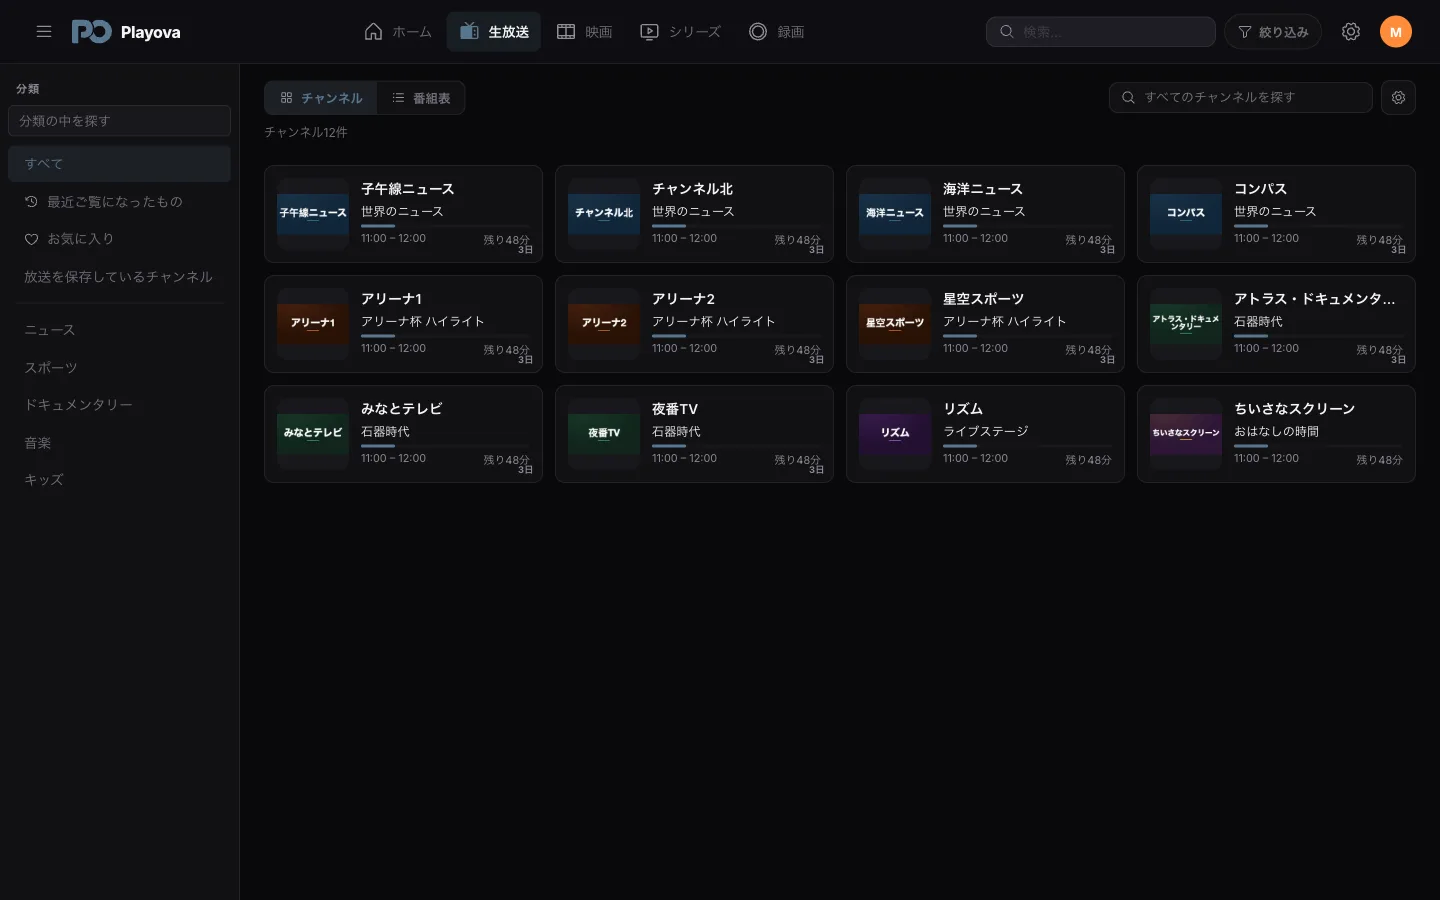Switch to チャンネル grid view
This screenshot has height=900, width=1440.
coord(321,98)
